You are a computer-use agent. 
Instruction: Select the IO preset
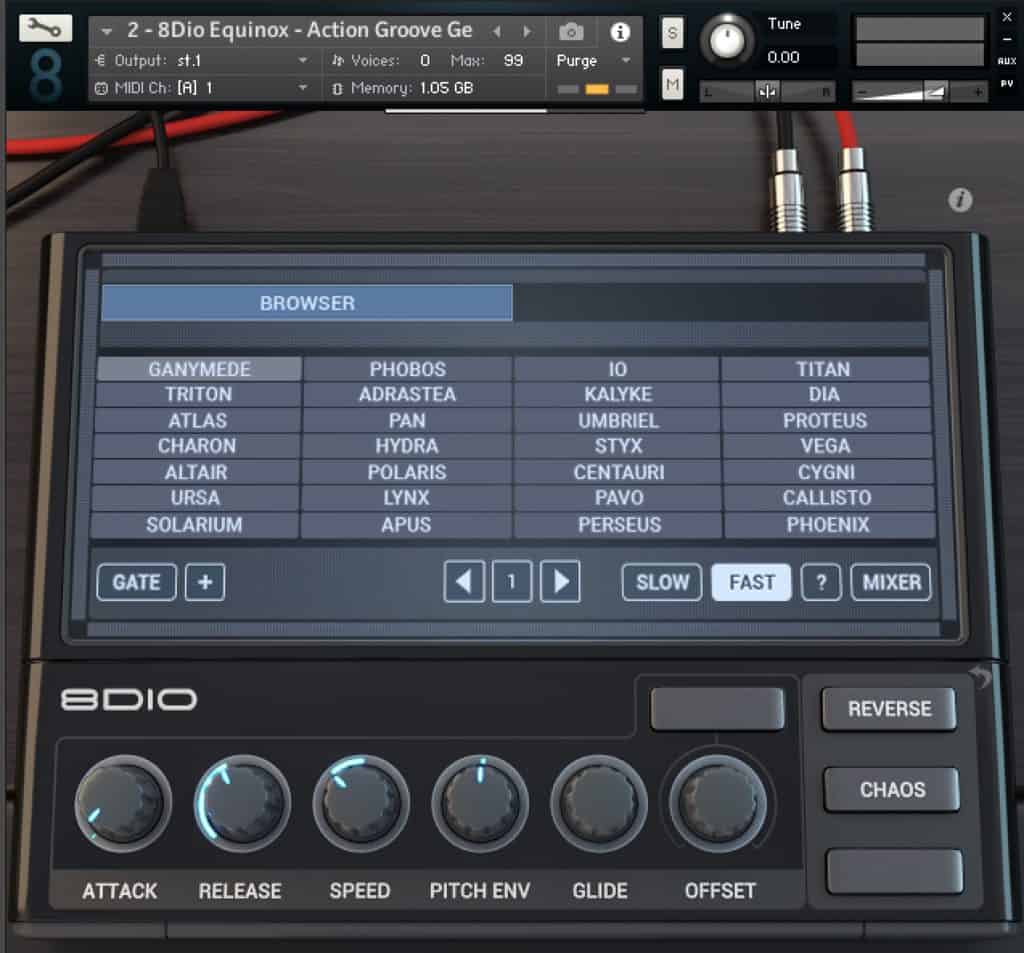(x=617, y=369)
